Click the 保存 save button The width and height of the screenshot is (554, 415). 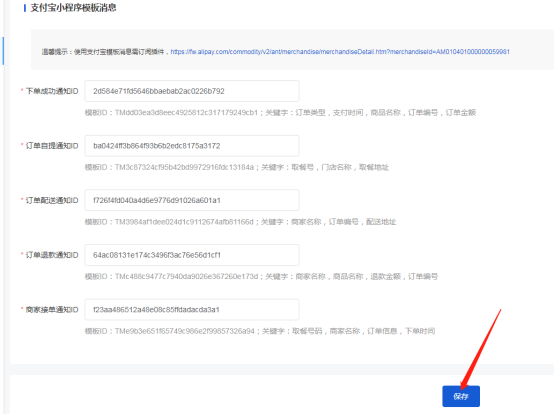tap(461, 396)
